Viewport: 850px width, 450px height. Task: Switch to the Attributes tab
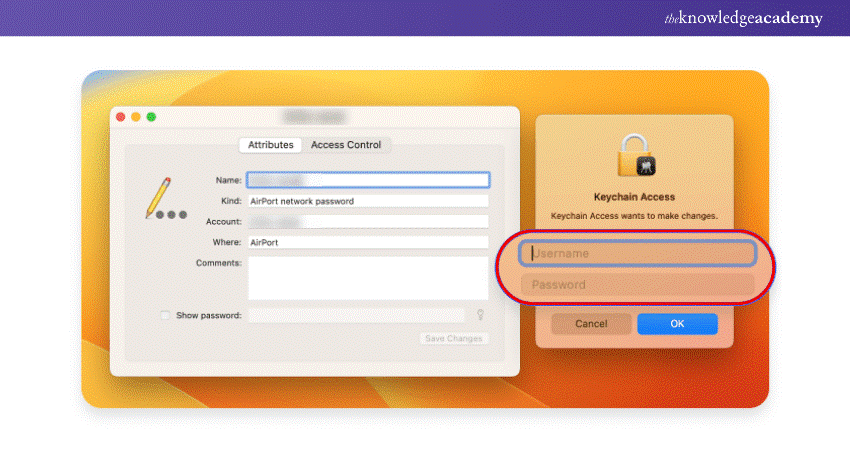(271, 145)
